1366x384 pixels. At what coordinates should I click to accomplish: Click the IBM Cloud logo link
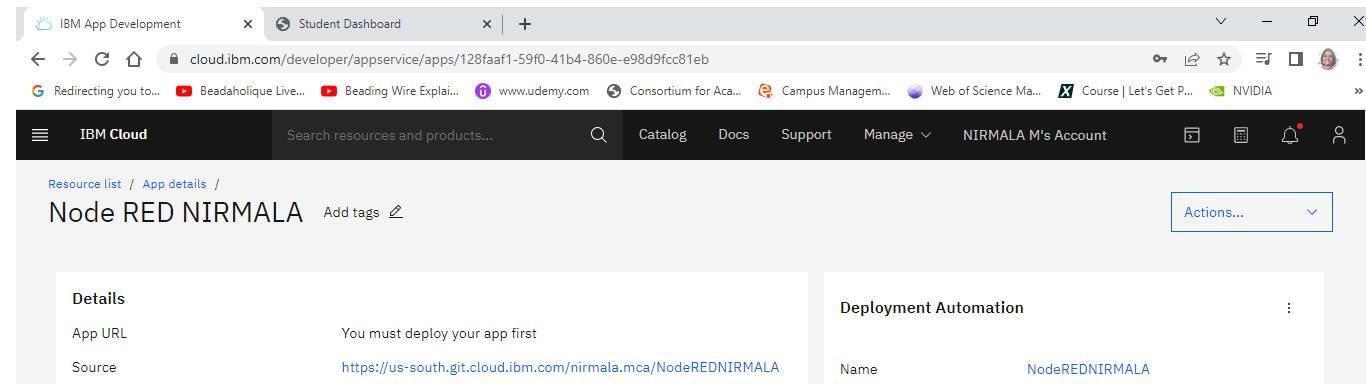(113, 135)
